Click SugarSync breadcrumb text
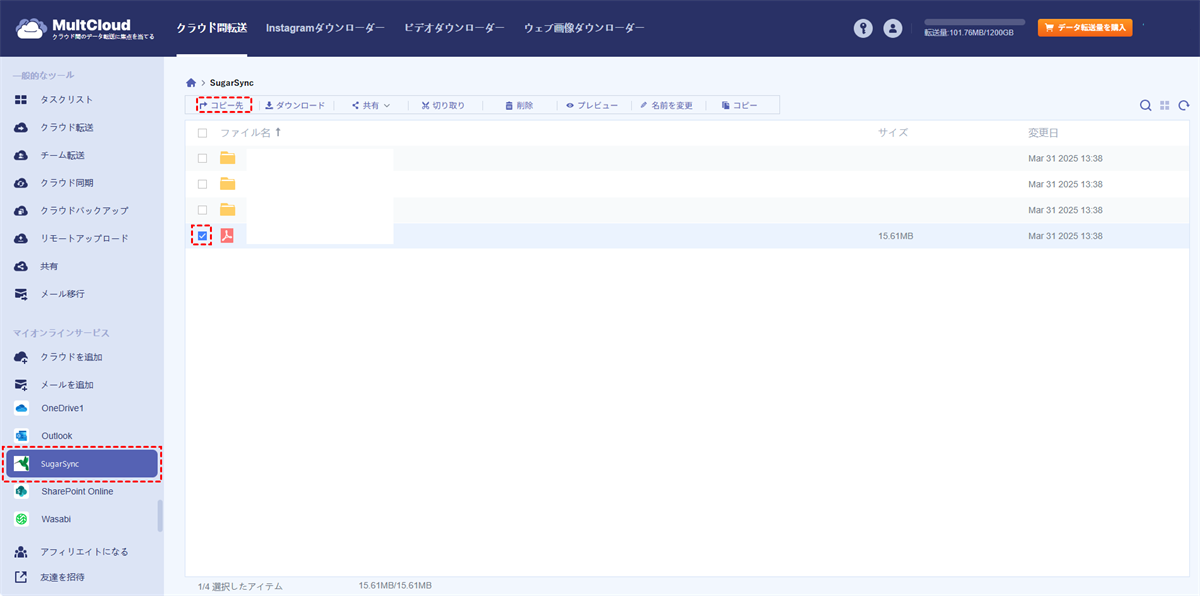Viewport: 1200px width, 596px height. tap(233, 82)
